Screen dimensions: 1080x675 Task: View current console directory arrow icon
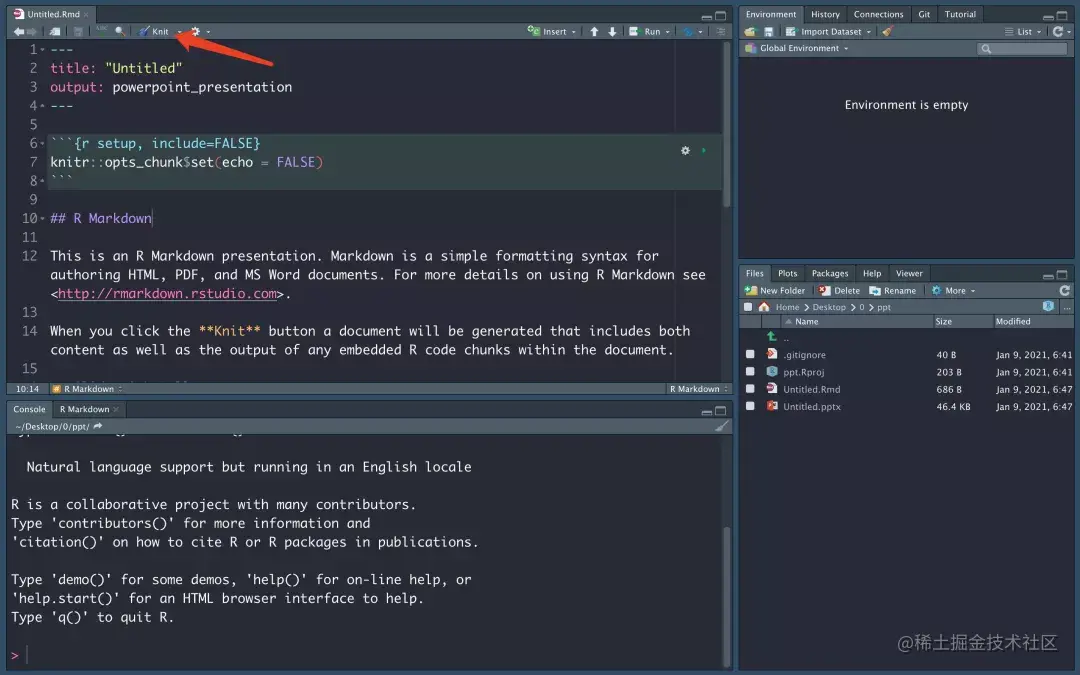[x=98, y=426]
